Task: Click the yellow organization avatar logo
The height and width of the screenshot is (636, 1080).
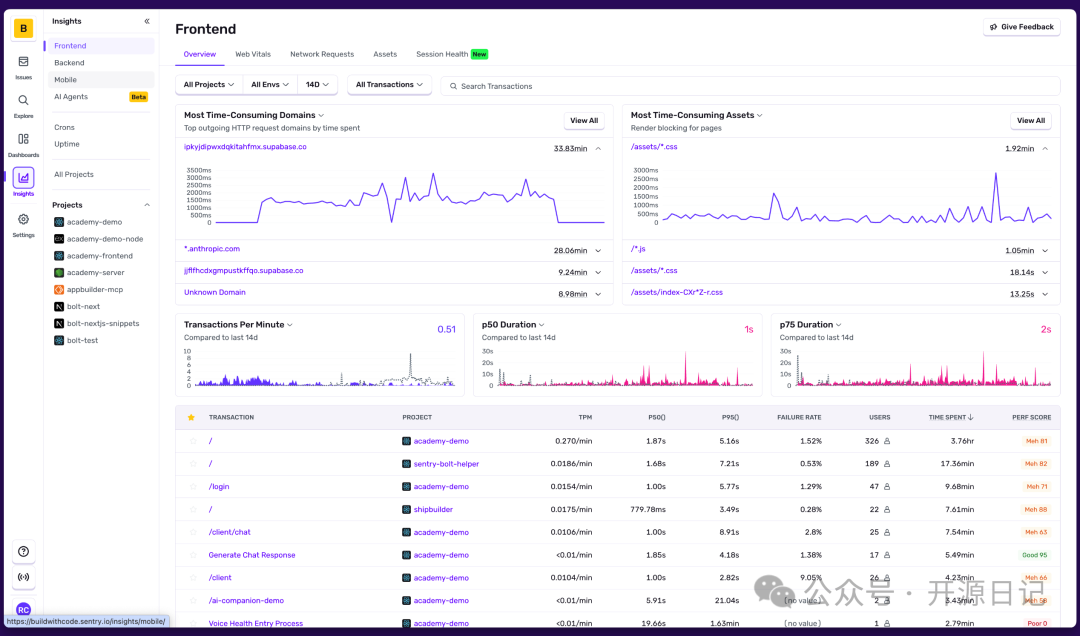Action: coord(23,28)
